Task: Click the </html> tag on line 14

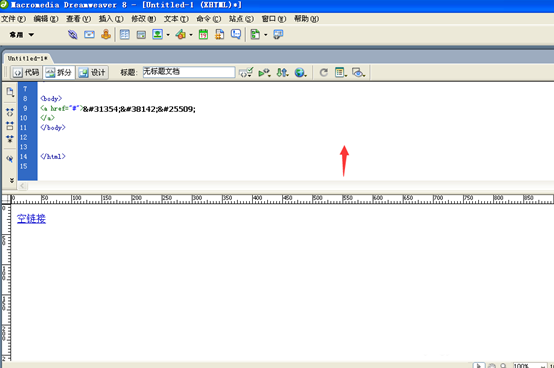Action: pos(53,156)
